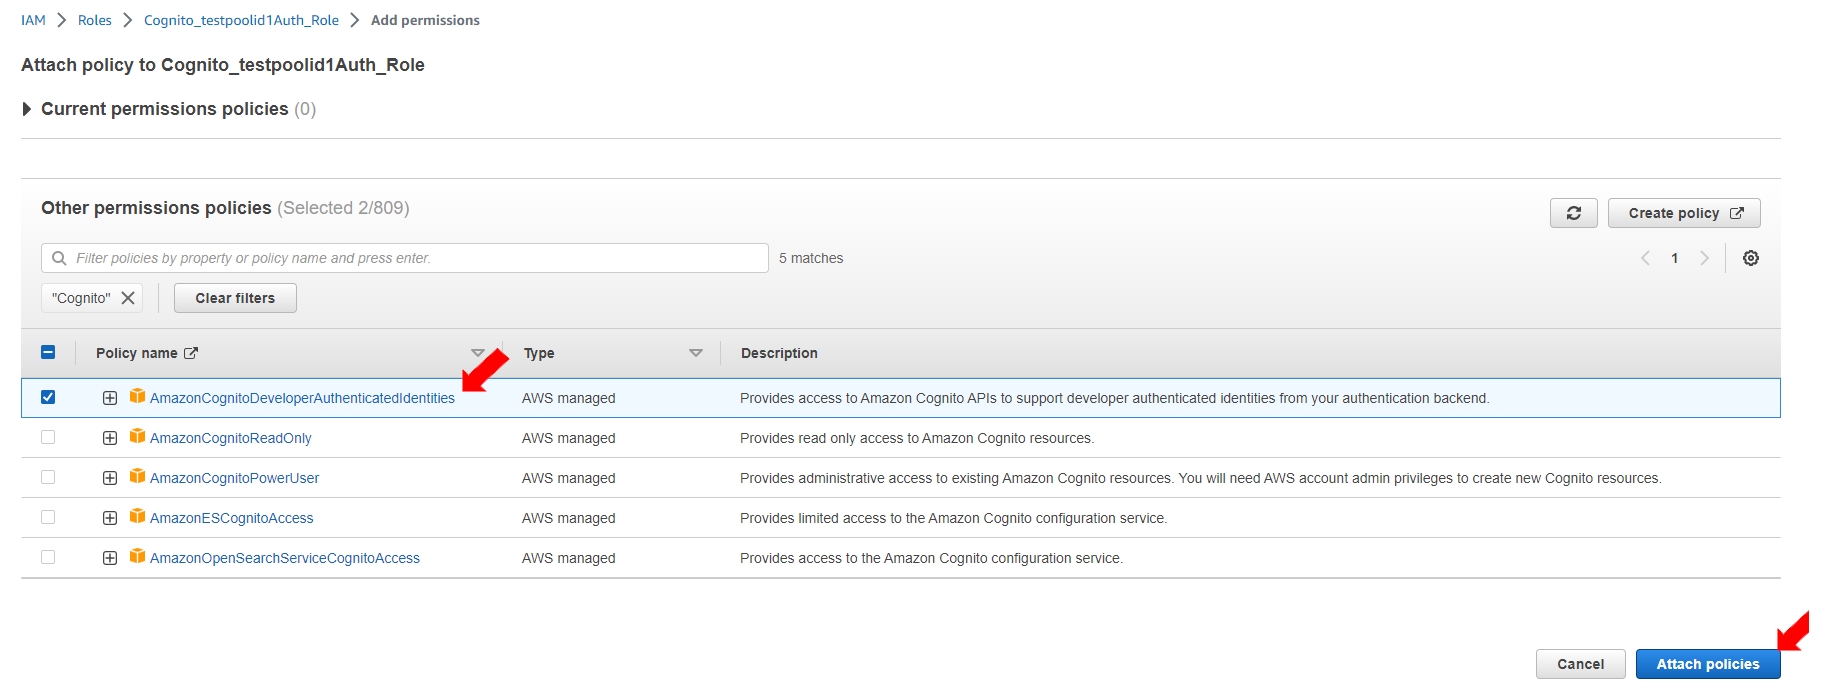Click the Attach policies button
This screenshot has height=689, width=1826.
tap(1707, 664)
